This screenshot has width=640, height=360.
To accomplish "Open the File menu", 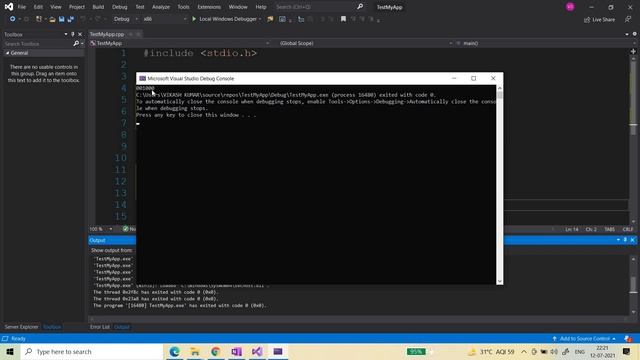I will 22,7.
